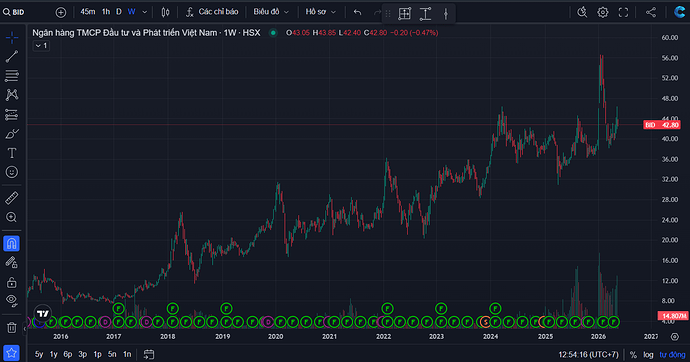The height and width of the screenshot is (362, 690).
Task: Open time axis settings target icon
Action: click(x=675, y=336)
